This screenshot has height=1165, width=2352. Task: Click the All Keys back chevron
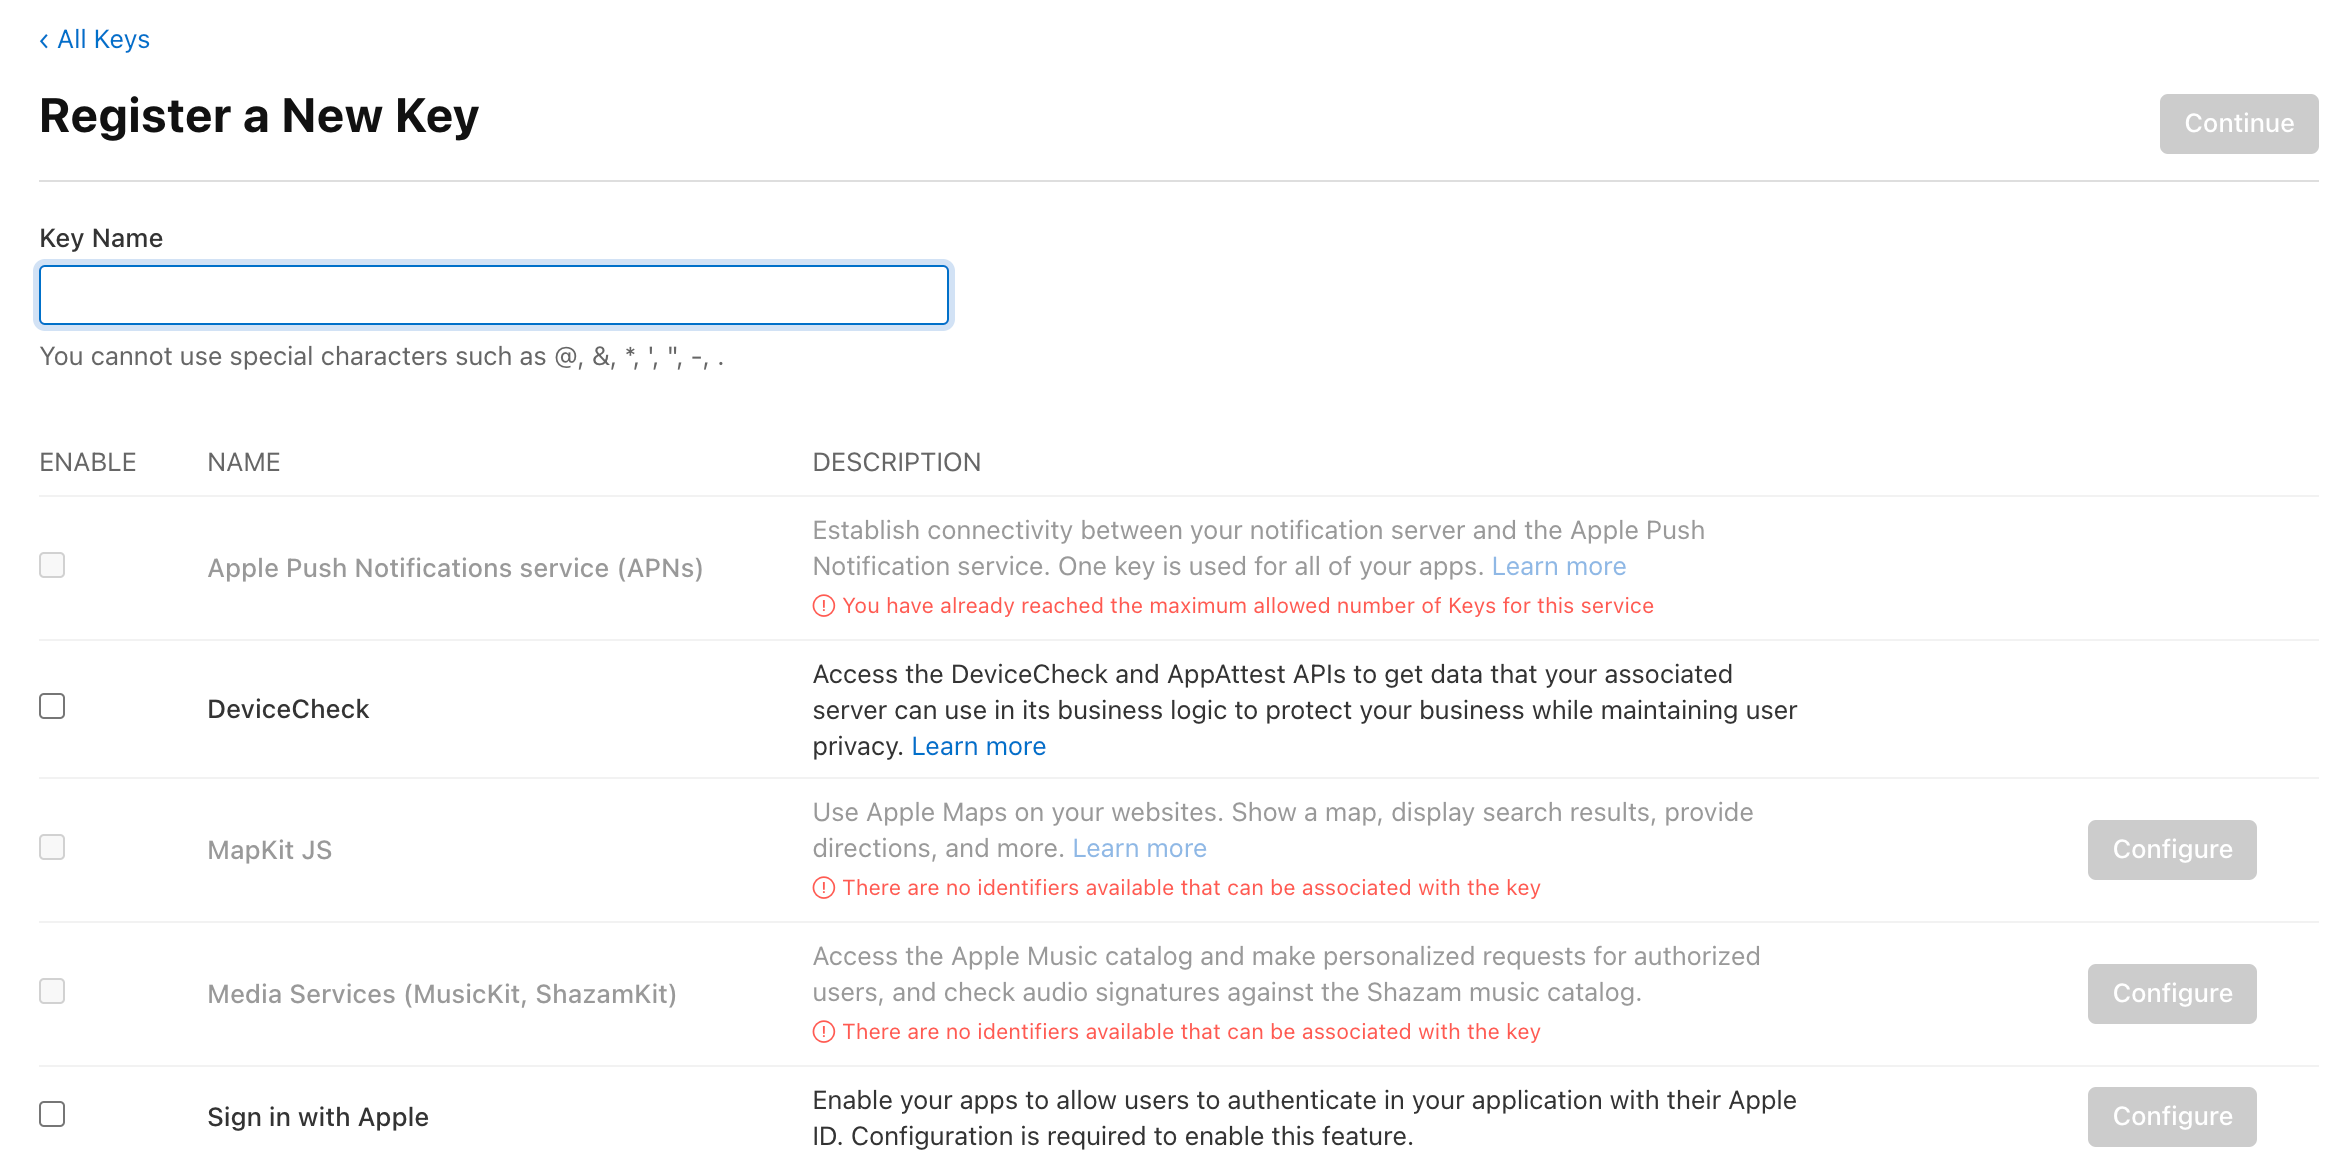(x=44, y=40)
